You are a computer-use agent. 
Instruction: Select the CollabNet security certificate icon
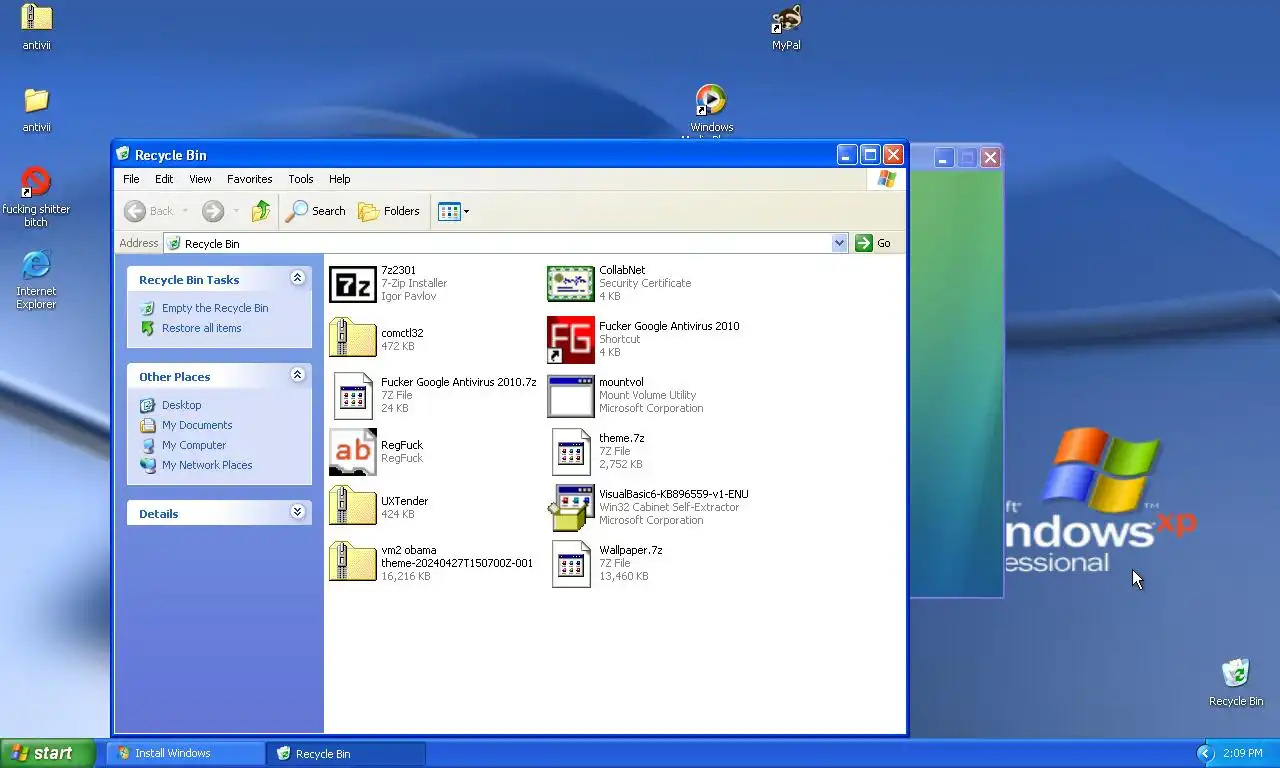(x=570, y=284)
